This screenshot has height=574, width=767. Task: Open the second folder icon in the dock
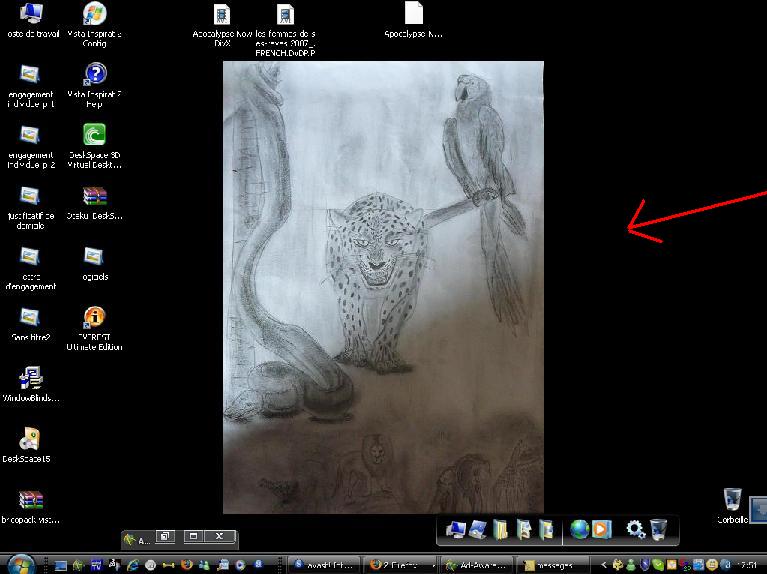pos(524,530)
